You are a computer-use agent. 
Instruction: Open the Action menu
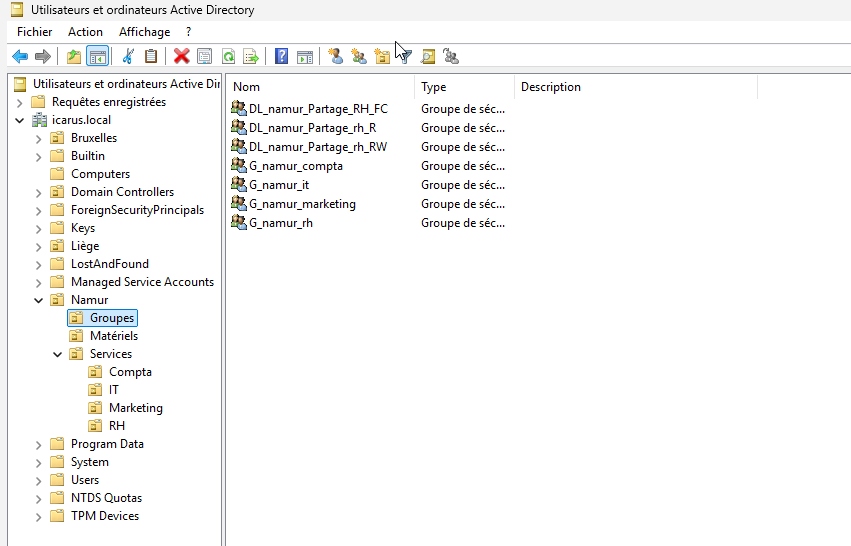pos(85,32)
